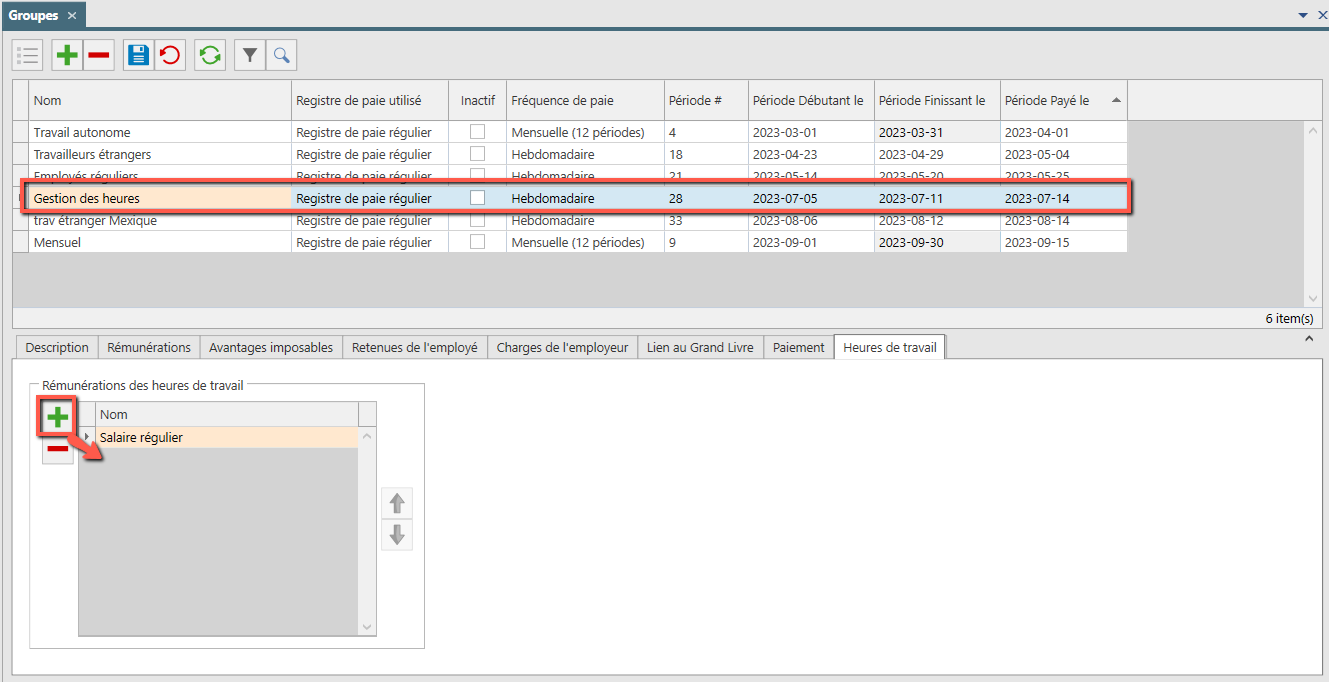Switch to the Description tab
The height and width of the screenshot is (682, 1329).
click(x=57, y=347)
